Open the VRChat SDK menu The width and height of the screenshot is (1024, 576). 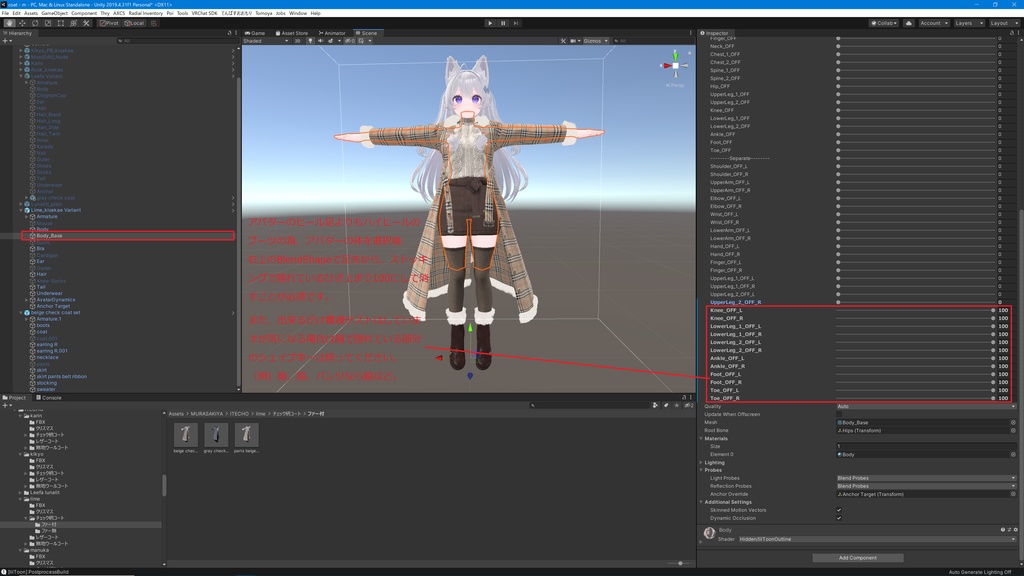coord(204,13)
